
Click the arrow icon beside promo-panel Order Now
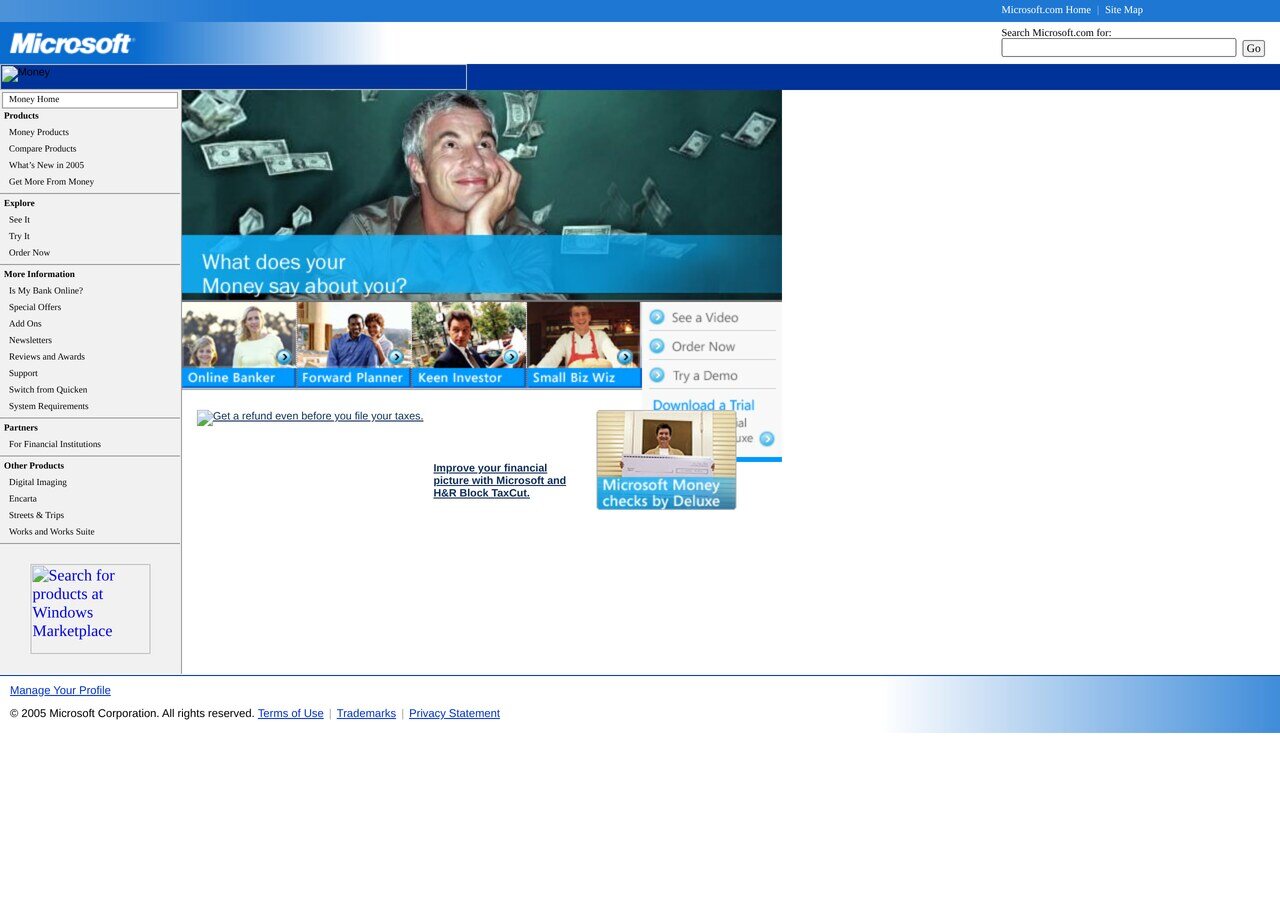point(657,346)
